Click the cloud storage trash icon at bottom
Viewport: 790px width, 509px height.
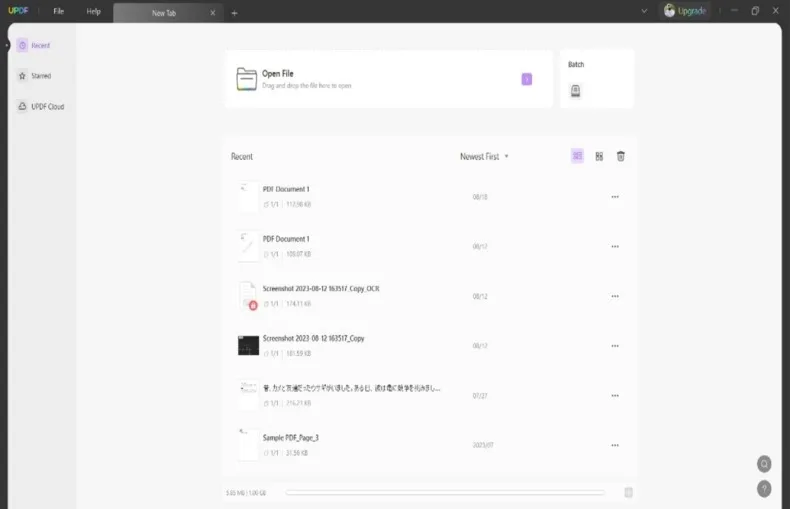coord(628,492)
